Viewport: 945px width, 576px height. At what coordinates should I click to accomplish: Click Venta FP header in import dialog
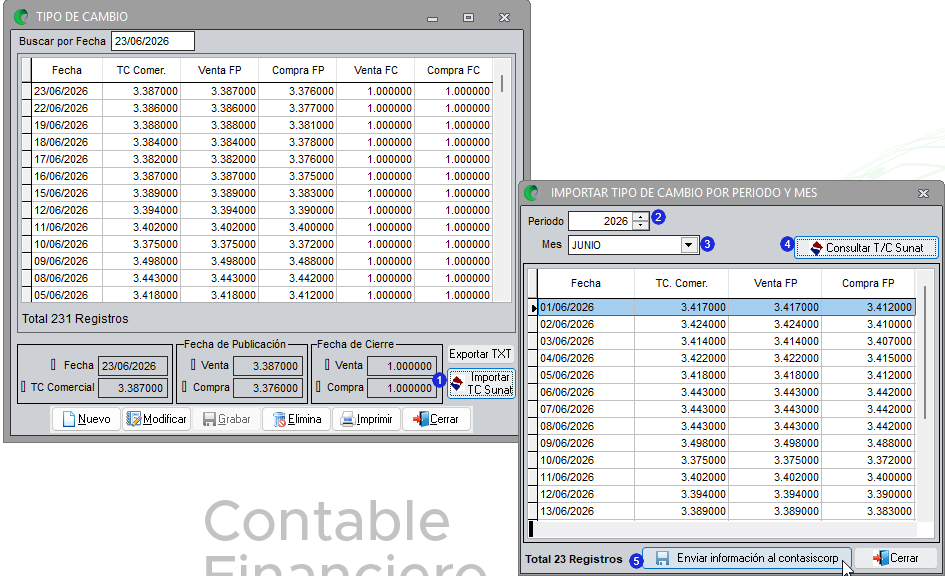coord(775,283)
